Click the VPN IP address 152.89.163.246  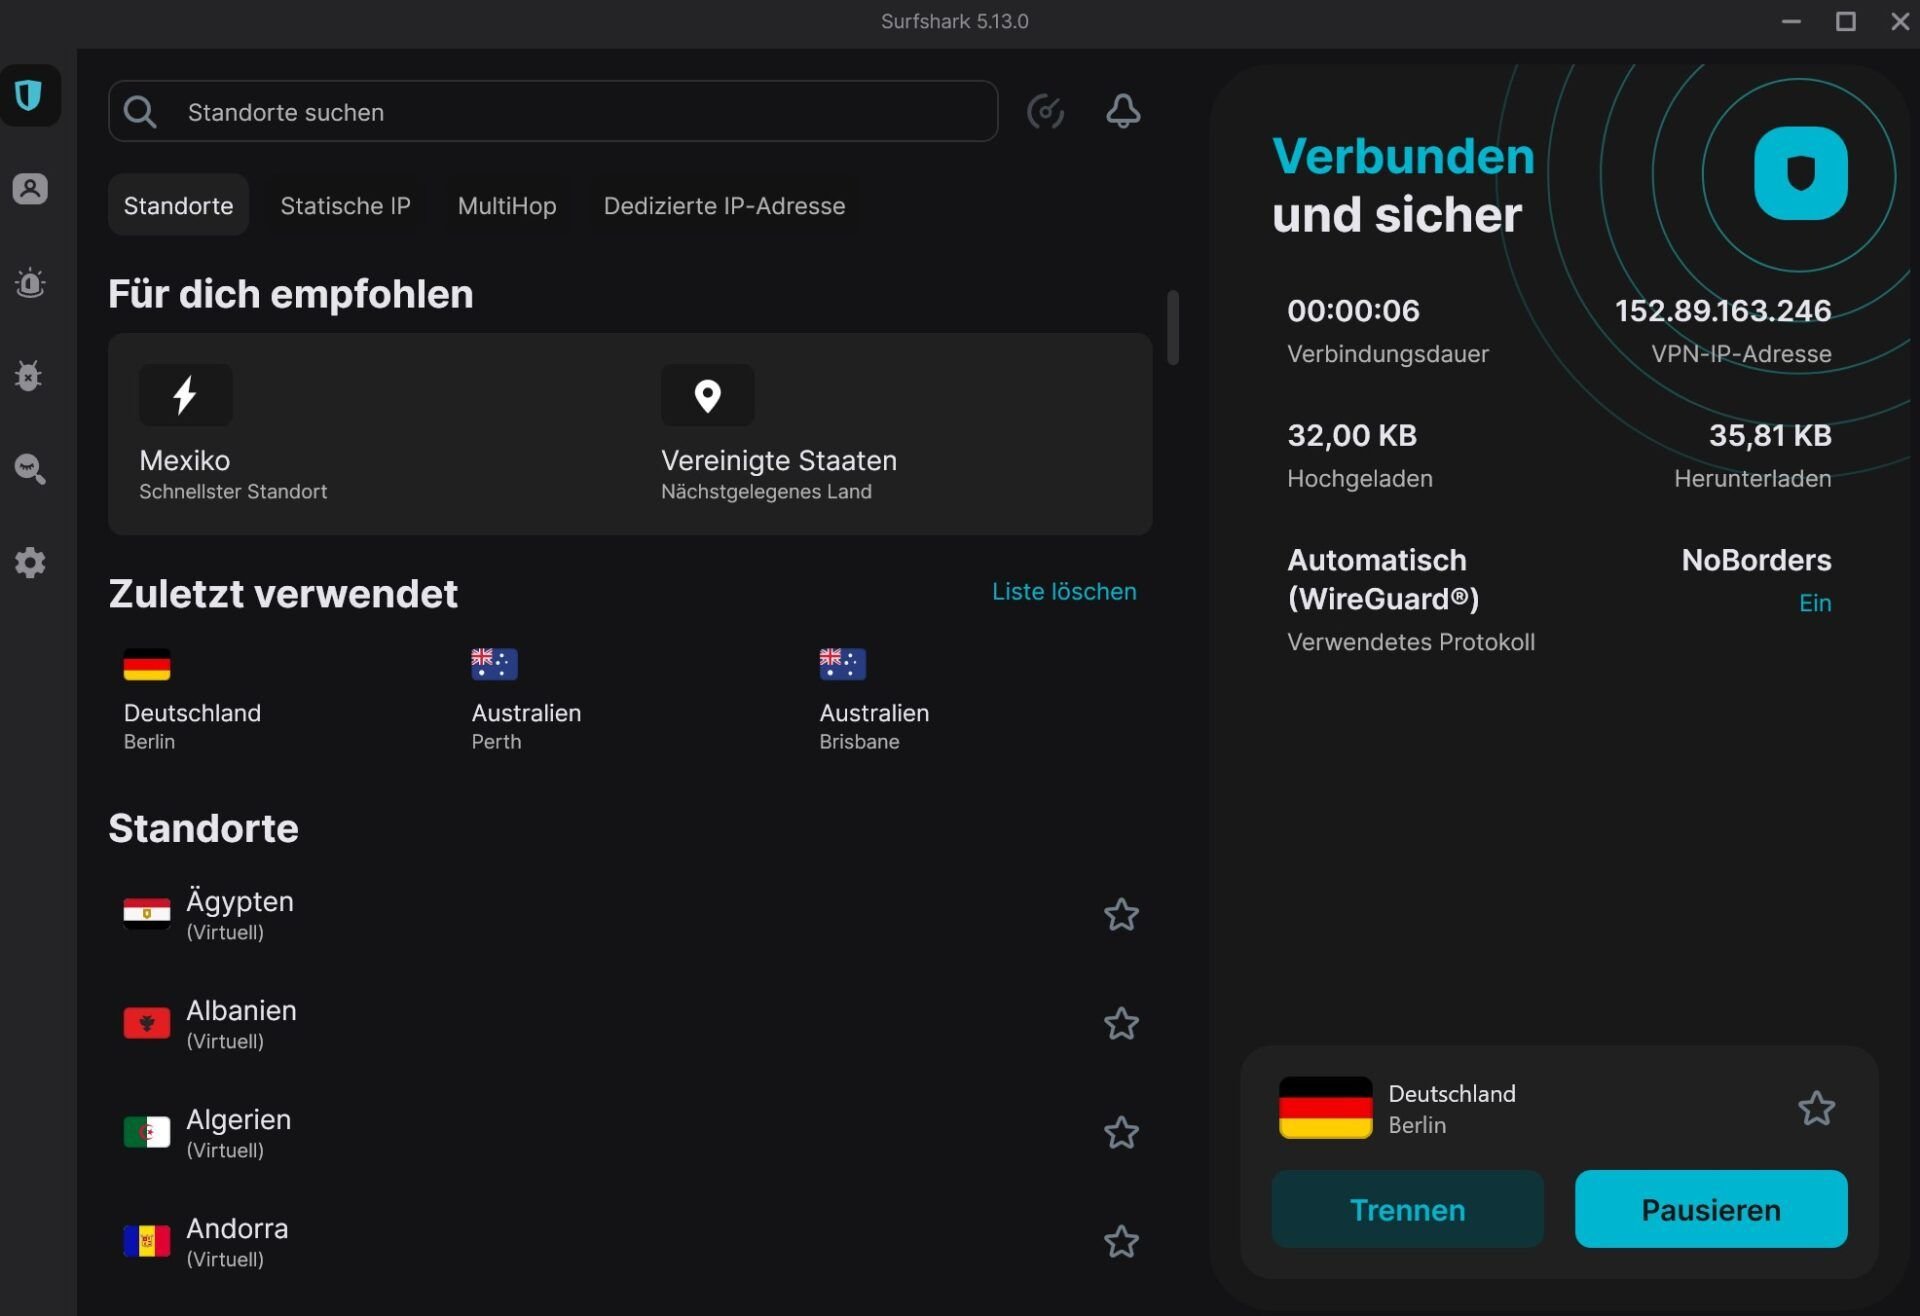click(x=1723, y=310)
